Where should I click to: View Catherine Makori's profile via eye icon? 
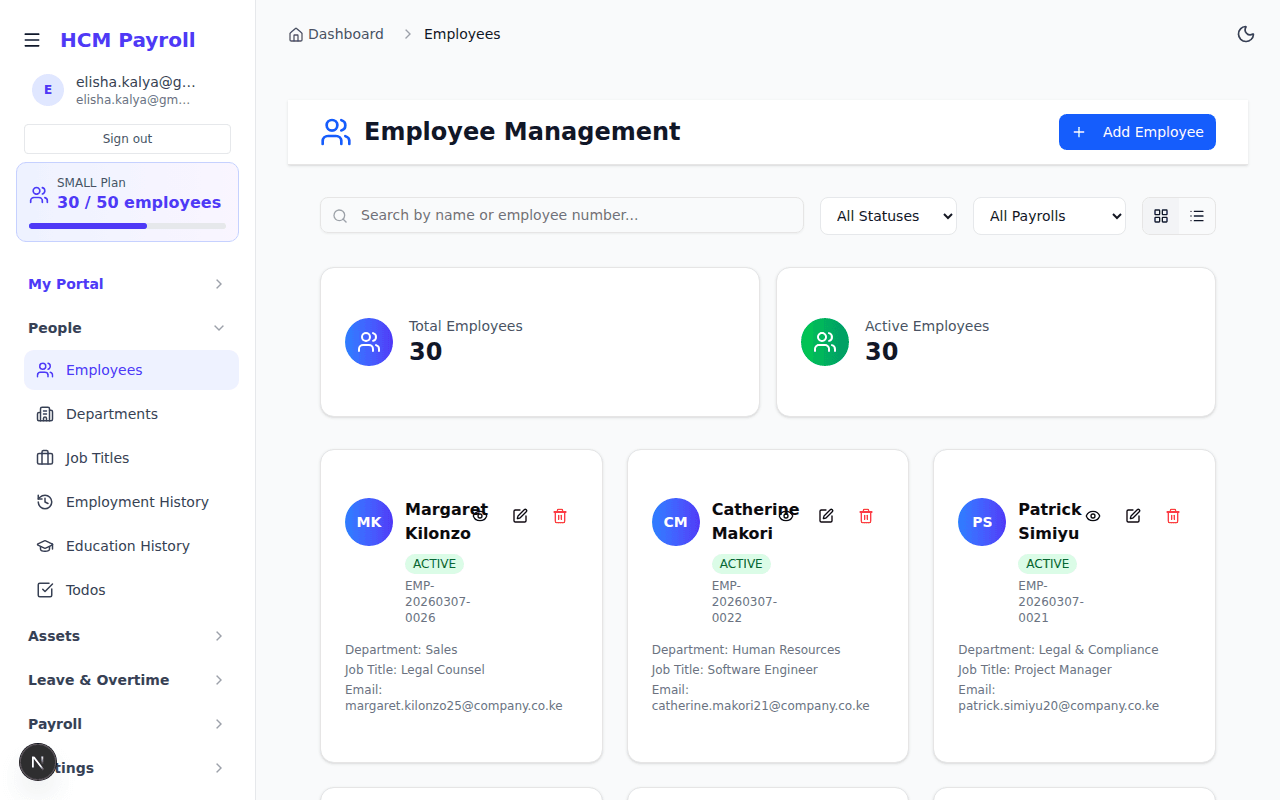tap(786, 514)
